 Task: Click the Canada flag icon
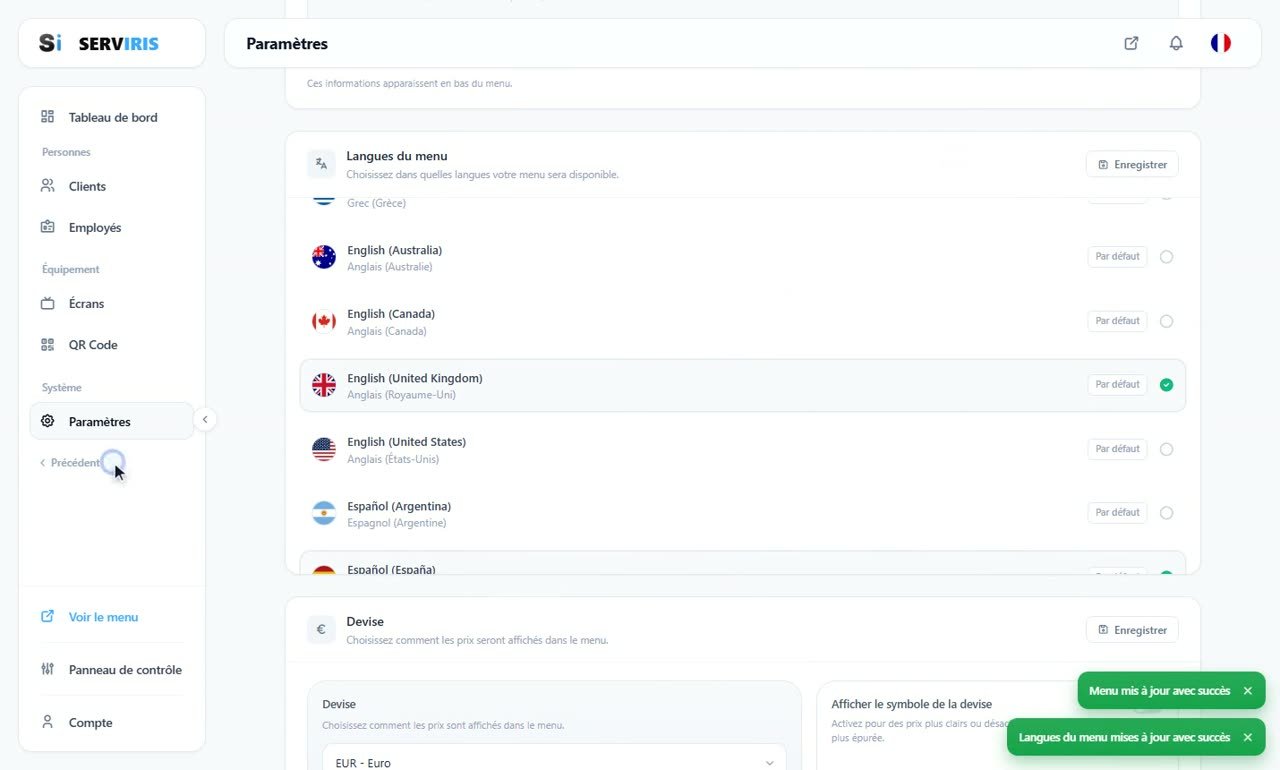[324, 321]
